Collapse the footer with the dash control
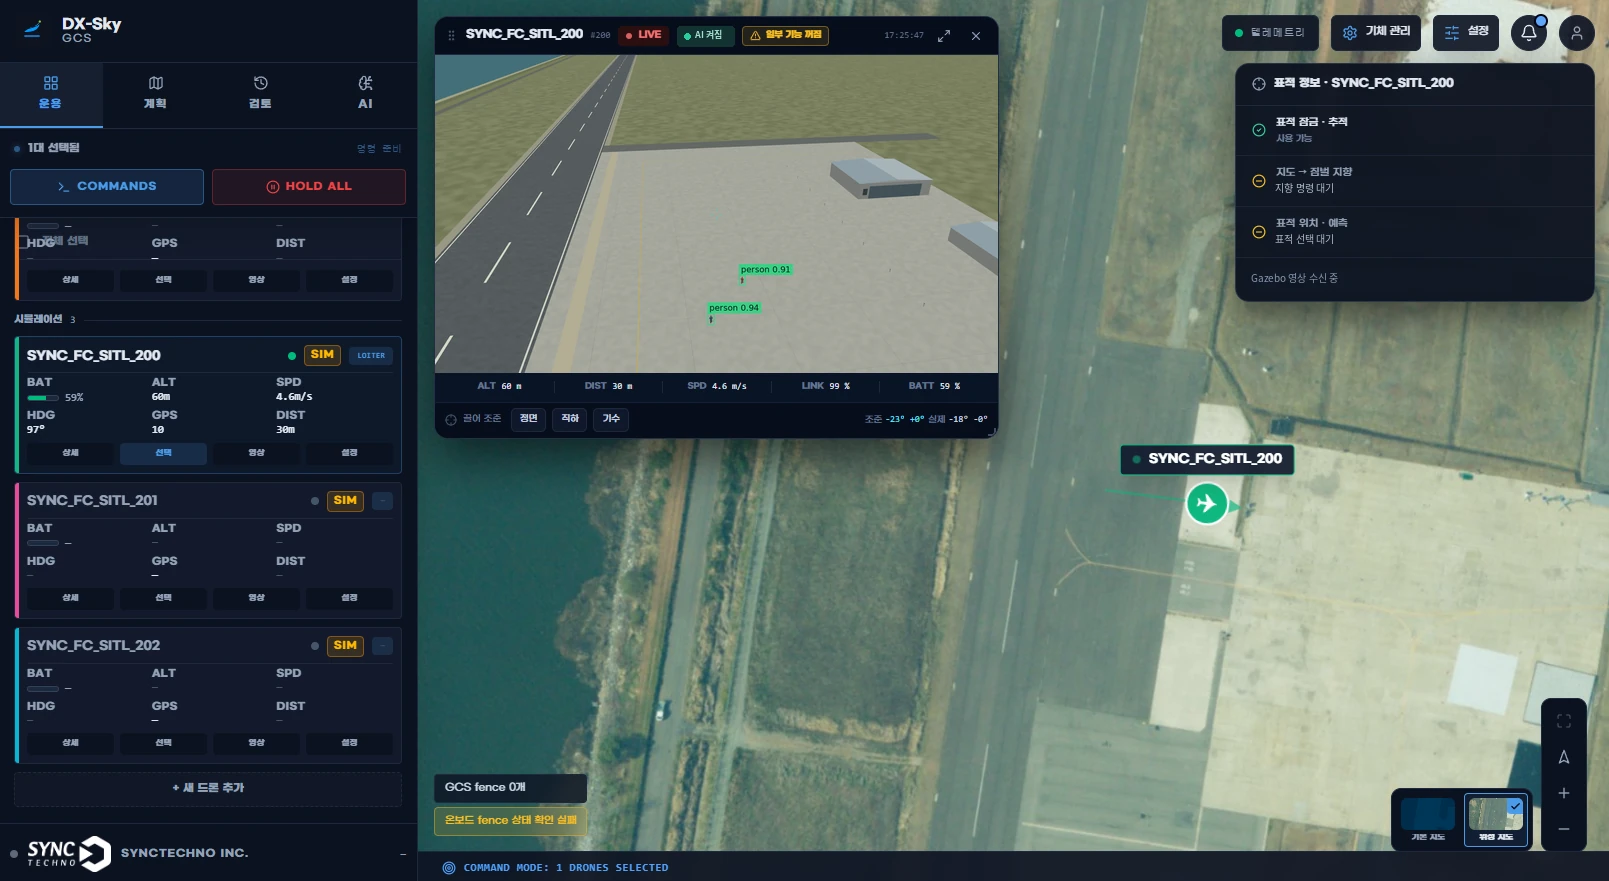The height and width of the screenshot is (881, 1609). (403, 854)
